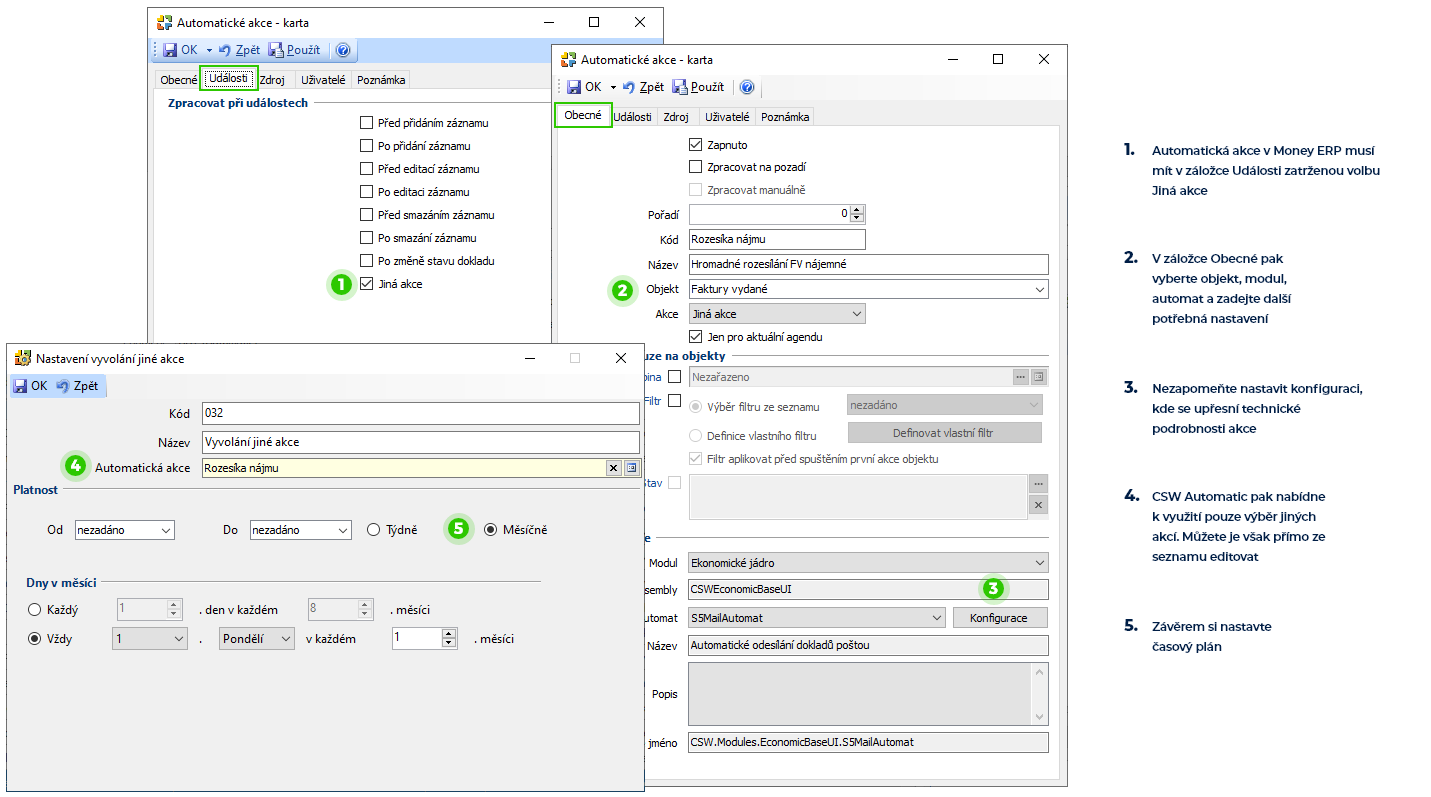Open the Akce dropdown showing Jiná akce
This screenshot has width=1431, height=797.
pos(777,314)
